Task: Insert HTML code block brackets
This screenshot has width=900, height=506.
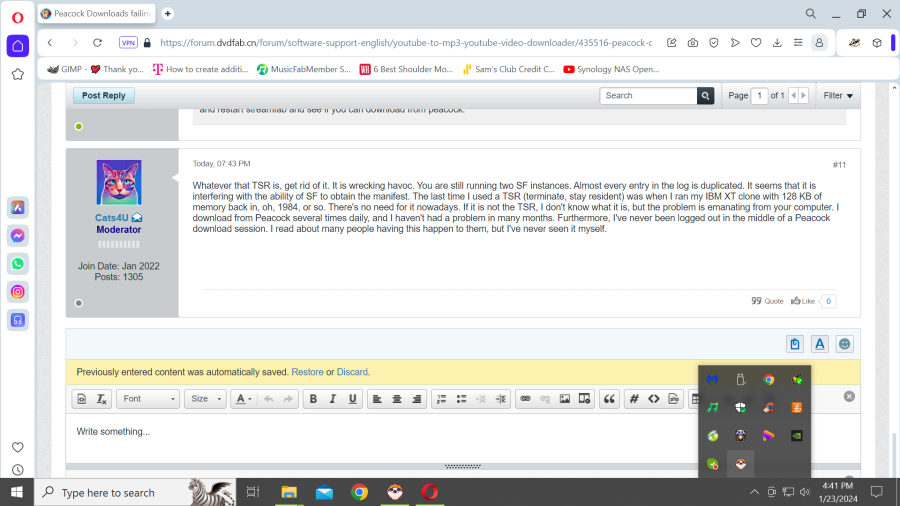Action: point(654,399)
